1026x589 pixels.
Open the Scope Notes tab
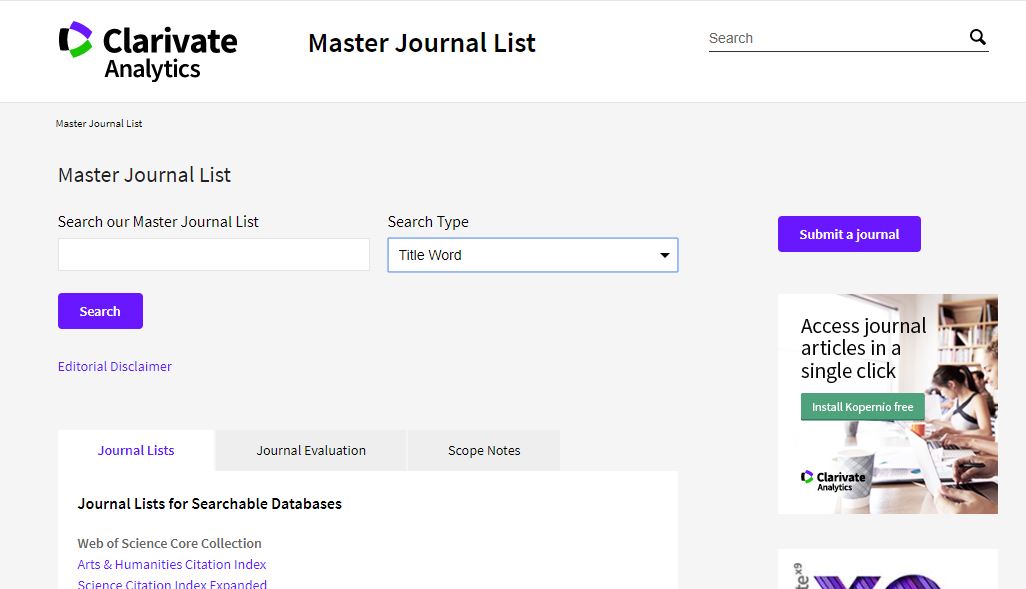[x=484, y=451]
